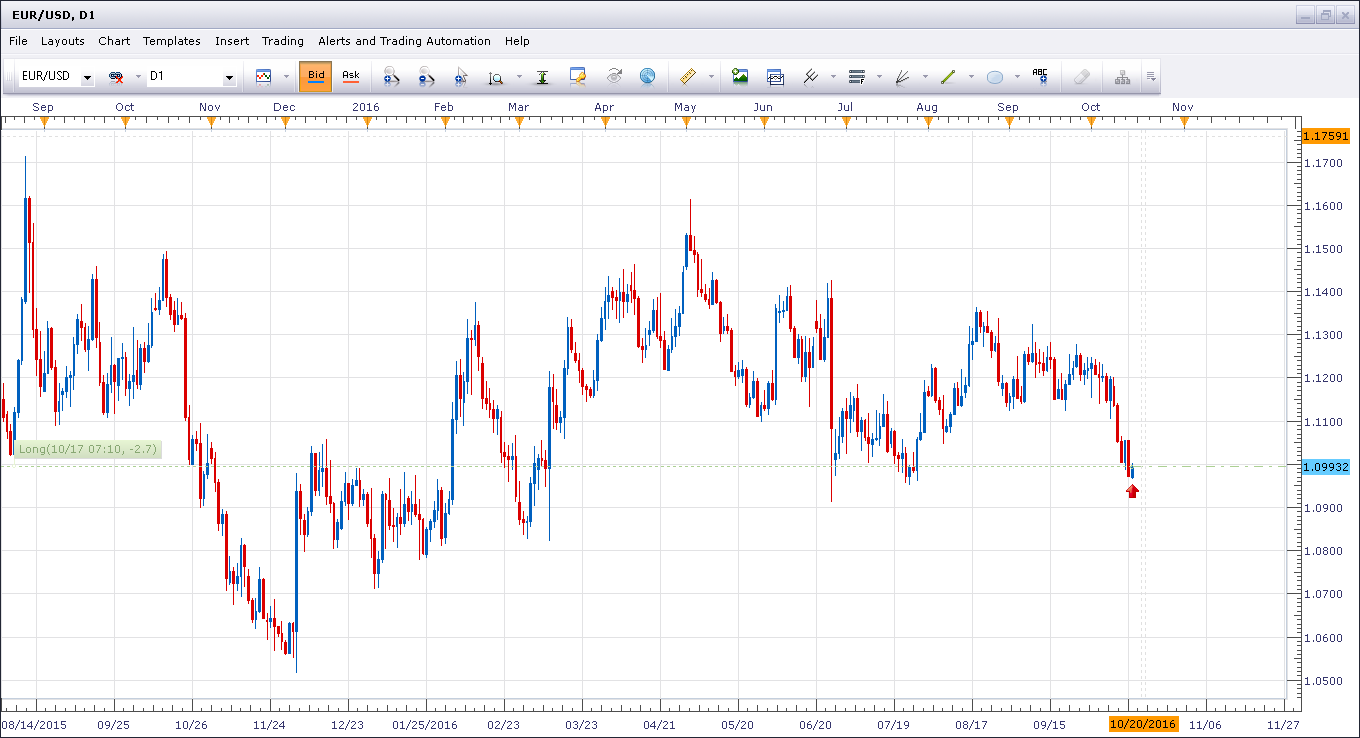Click the globe icon in toolbar
1360x738 pixels.
coord(647,76)
